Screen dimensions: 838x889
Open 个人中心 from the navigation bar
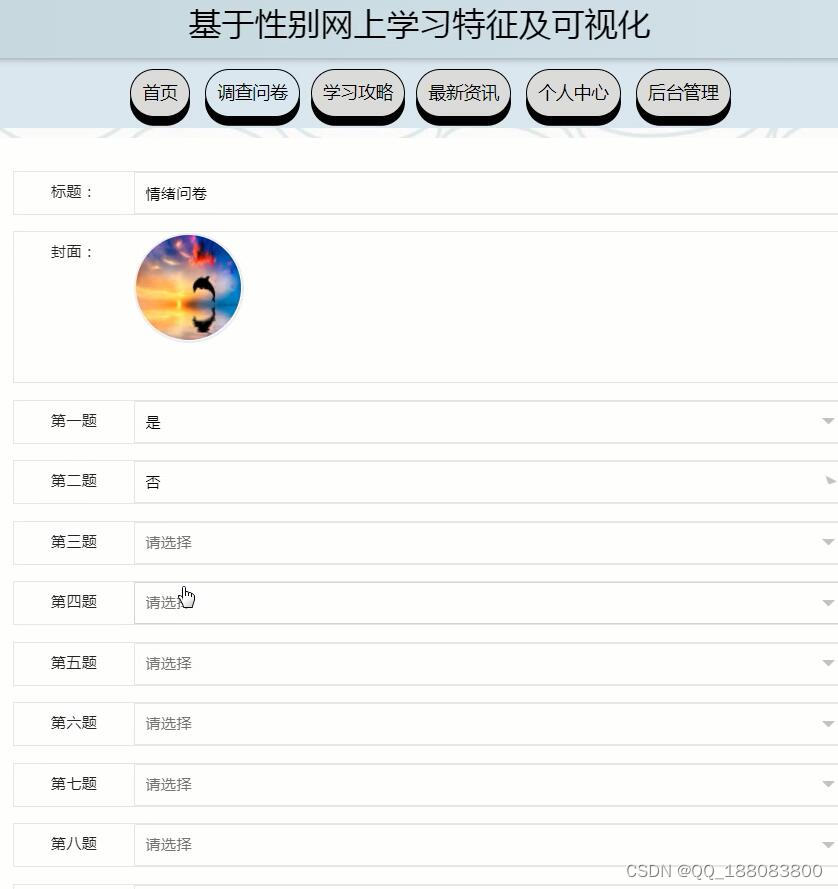[x=573, y=93]
